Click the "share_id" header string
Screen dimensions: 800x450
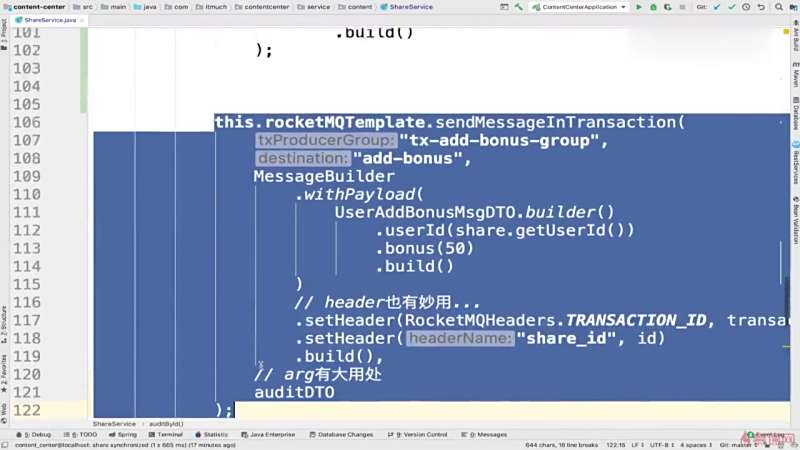[566, 338]
